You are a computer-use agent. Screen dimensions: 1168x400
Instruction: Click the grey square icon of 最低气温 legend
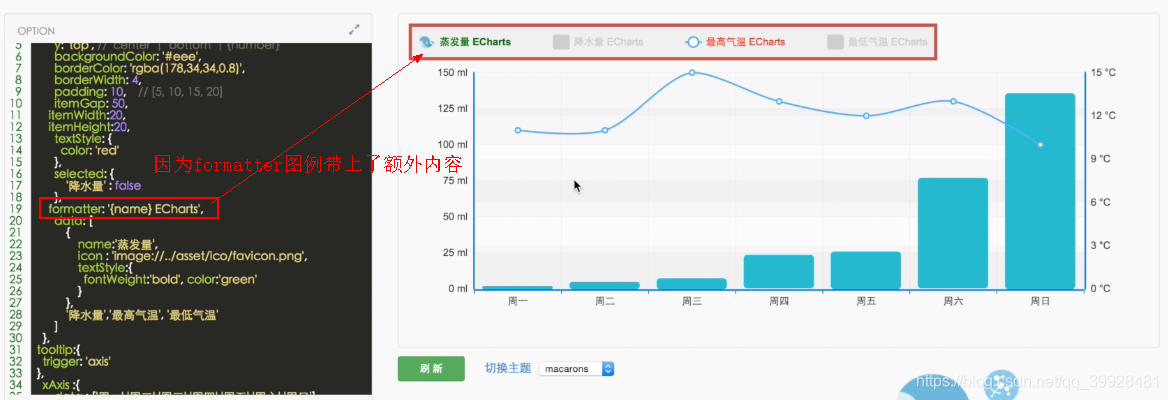(x=835, y=42)
